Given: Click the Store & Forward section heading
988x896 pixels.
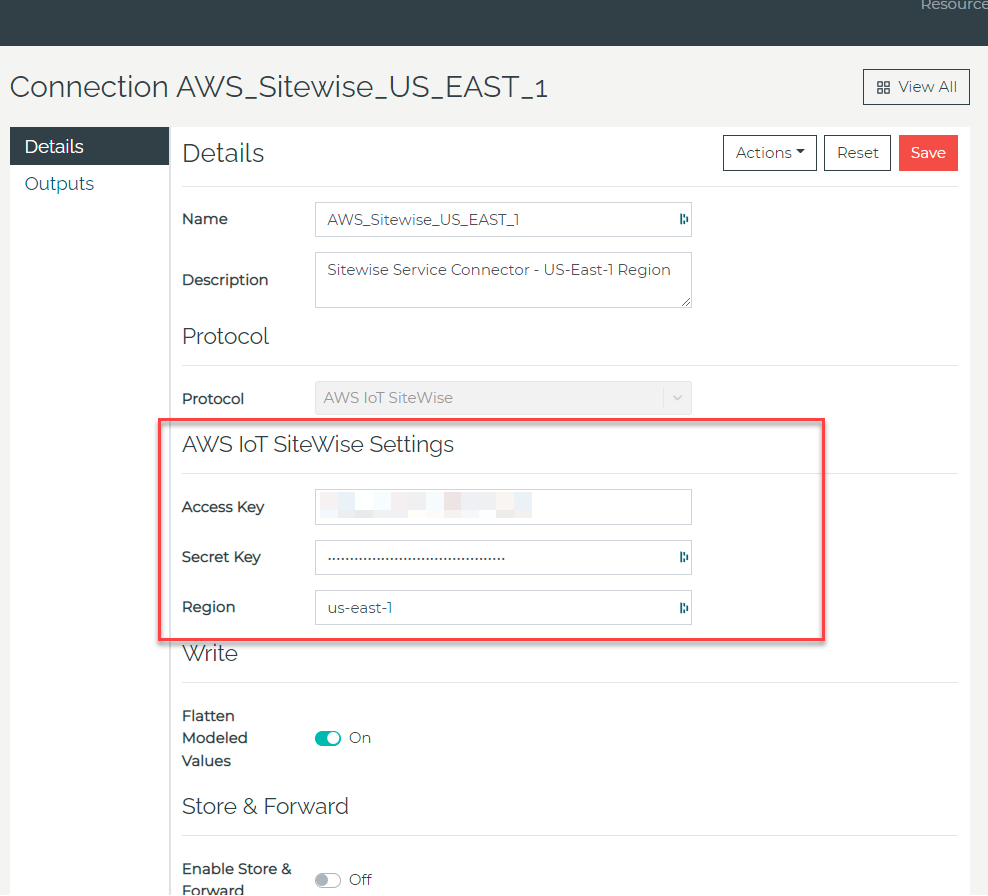Looking at the screenshot, I should 265,807.
